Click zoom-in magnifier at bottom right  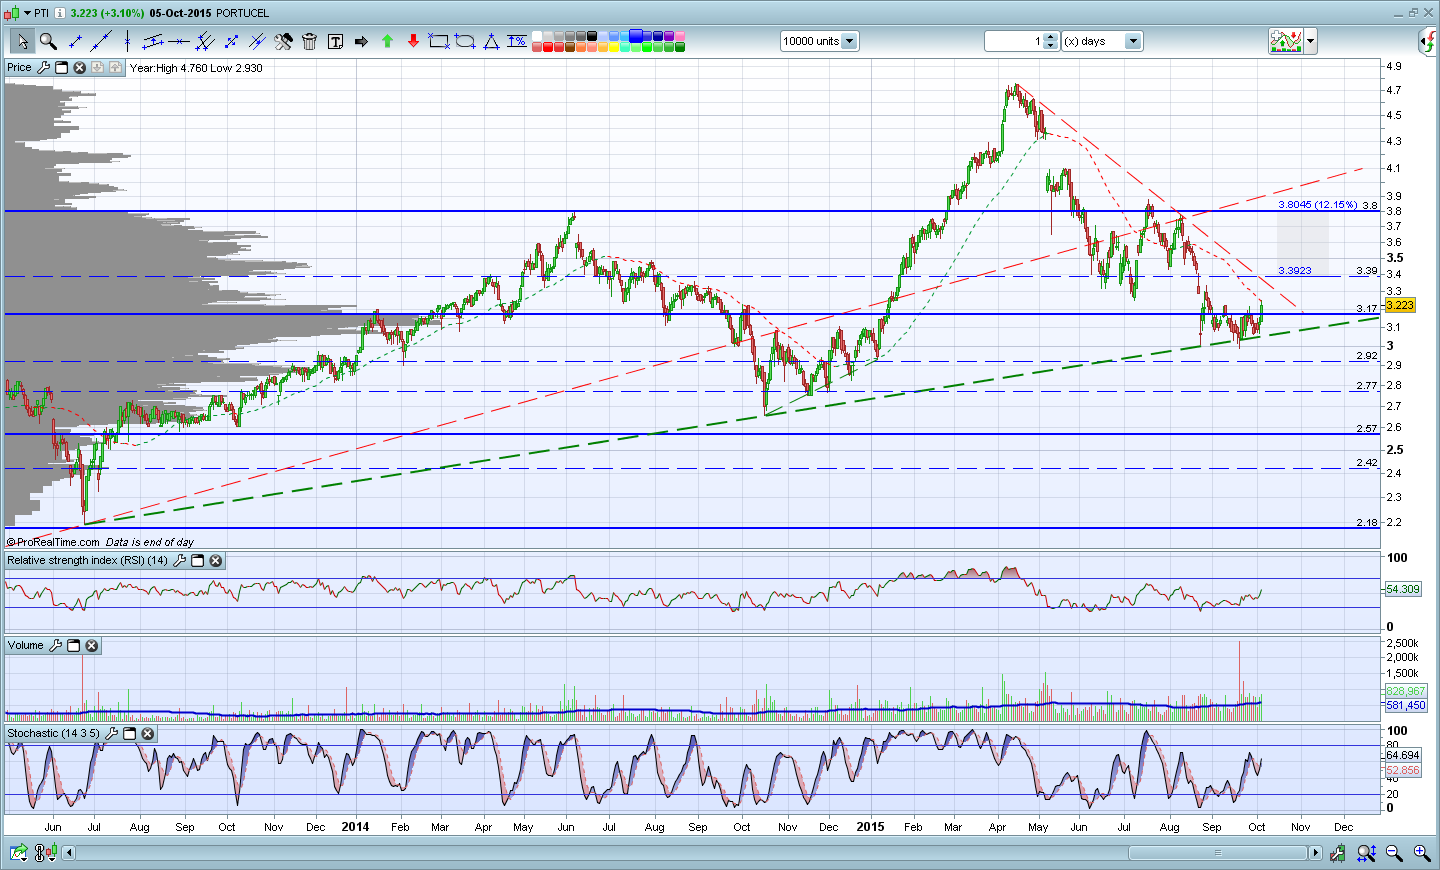(x=1421, y=853)
